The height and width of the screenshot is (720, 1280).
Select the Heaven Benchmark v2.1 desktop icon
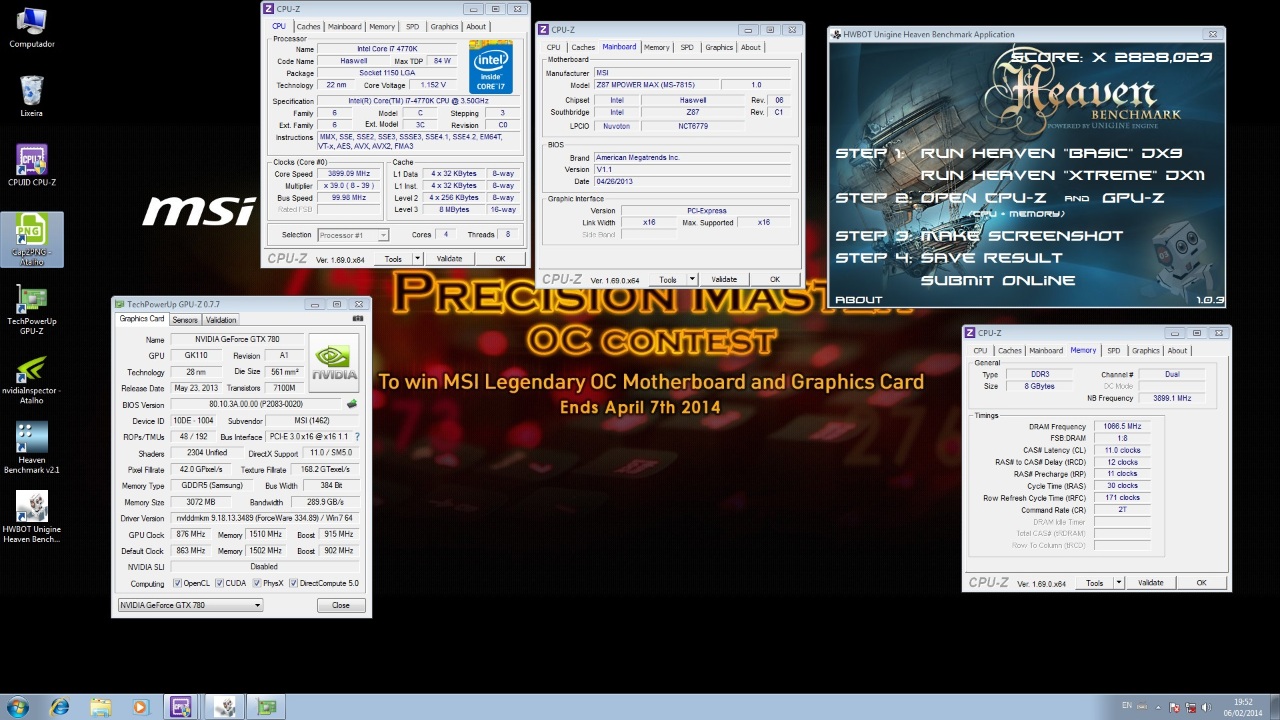click(31, 448)
